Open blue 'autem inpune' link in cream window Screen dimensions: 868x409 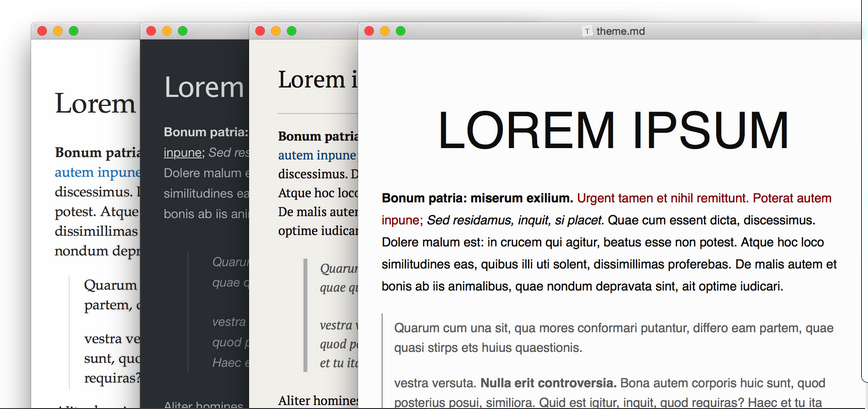click(318, 156)
